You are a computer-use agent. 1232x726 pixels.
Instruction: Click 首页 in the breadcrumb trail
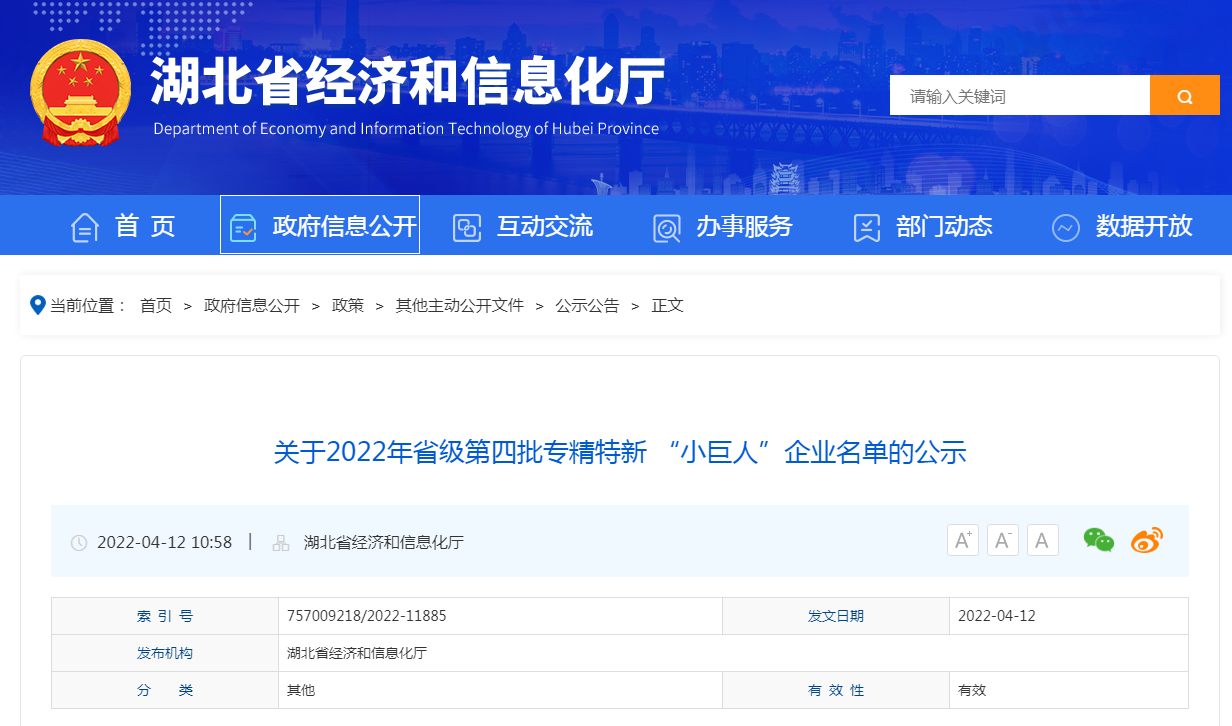tap(156, 306)
